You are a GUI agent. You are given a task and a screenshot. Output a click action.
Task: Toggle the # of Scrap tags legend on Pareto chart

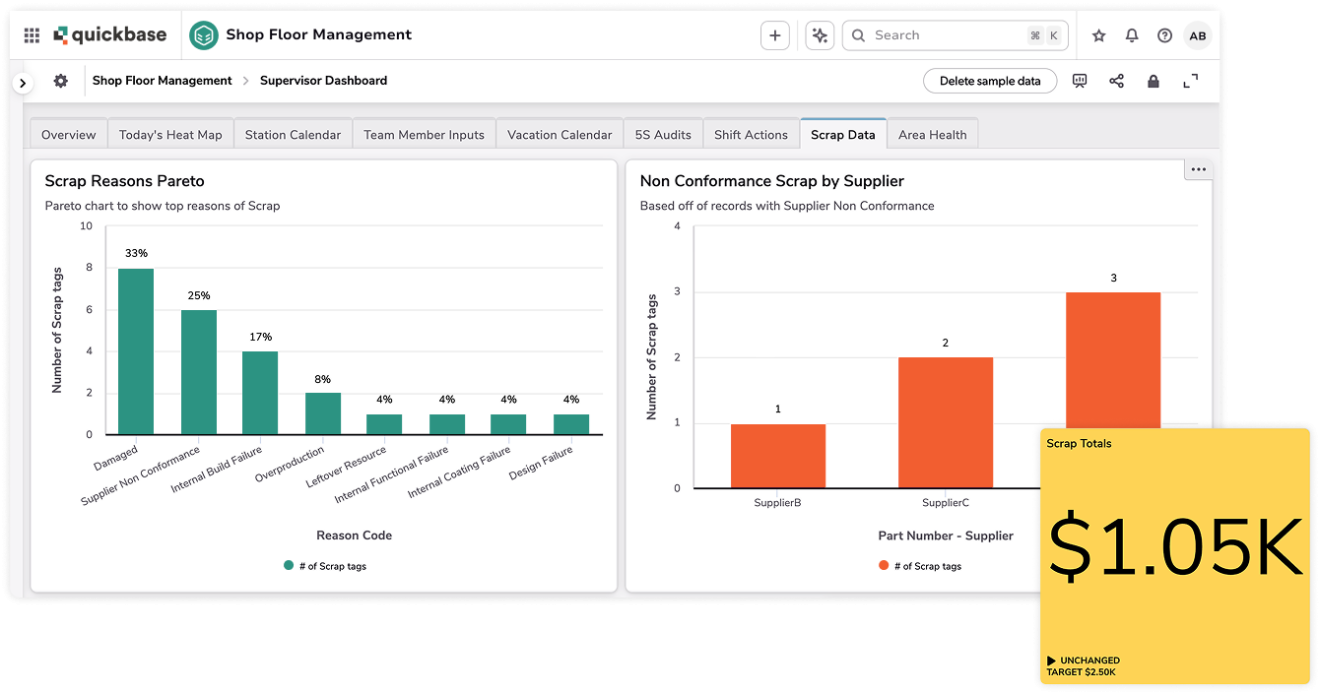pos(324,565)
